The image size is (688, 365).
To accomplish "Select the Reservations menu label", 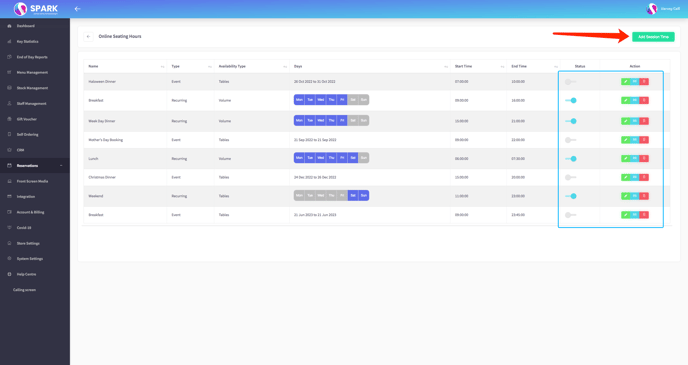I will [27, 165].
